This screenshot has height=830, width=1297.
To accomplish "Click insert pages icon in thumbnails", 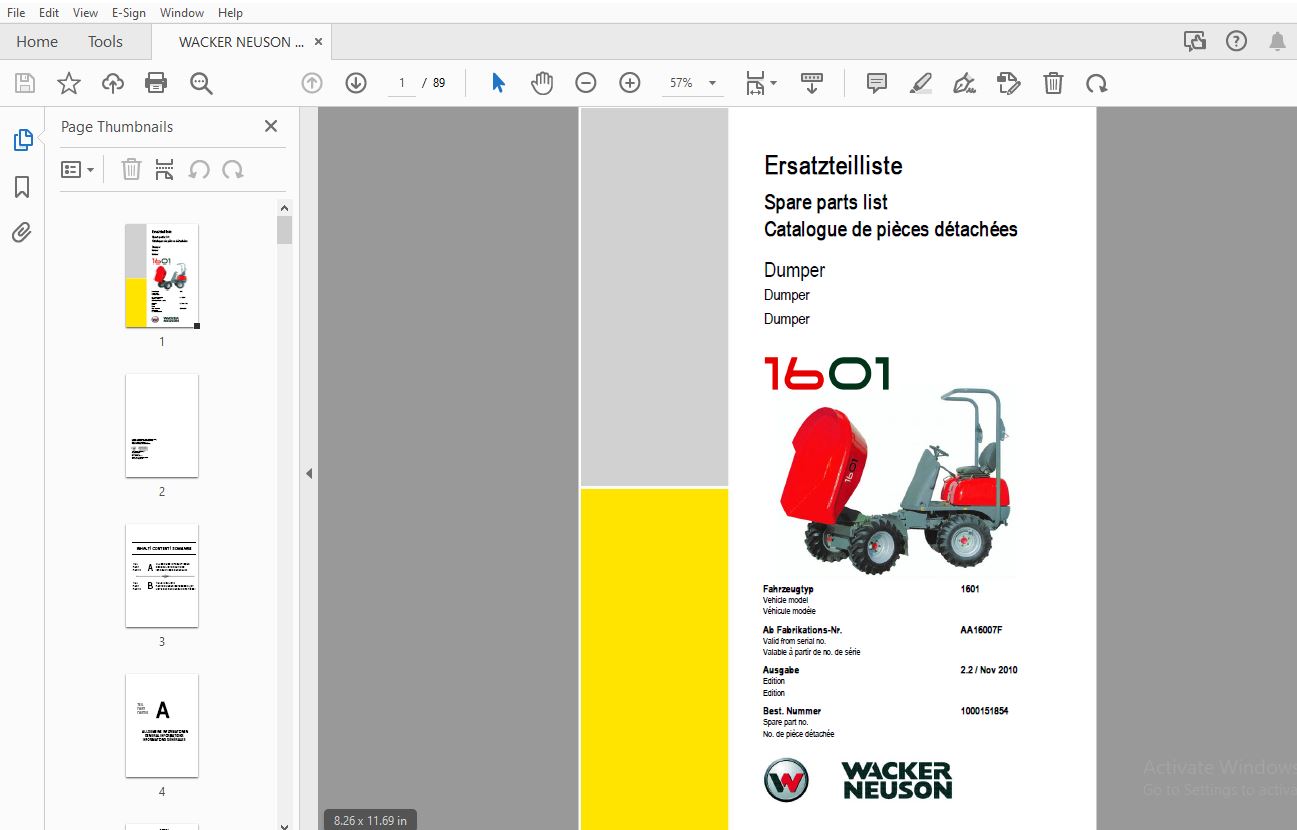I will pos(165,169).
